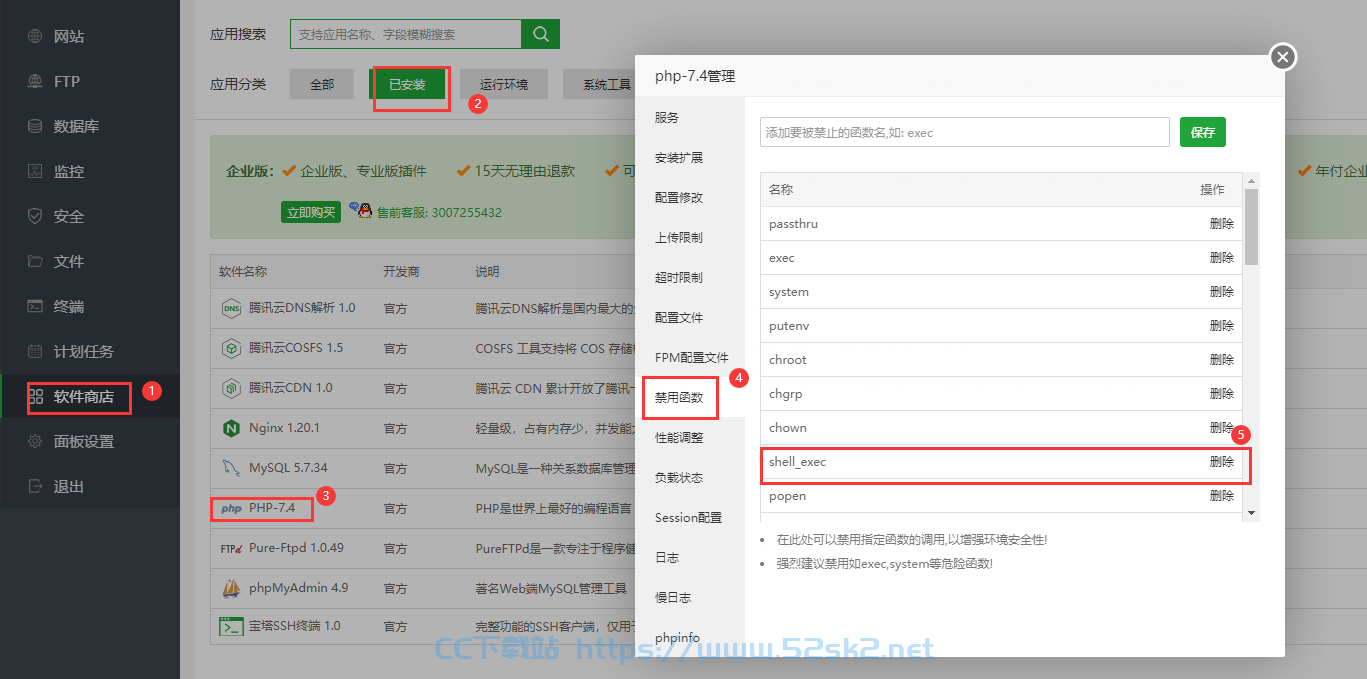Screen dimensions: 1367x679
Task: Click the 宝塔SSH终端 app icon
Action: click(x=231, y=627)
